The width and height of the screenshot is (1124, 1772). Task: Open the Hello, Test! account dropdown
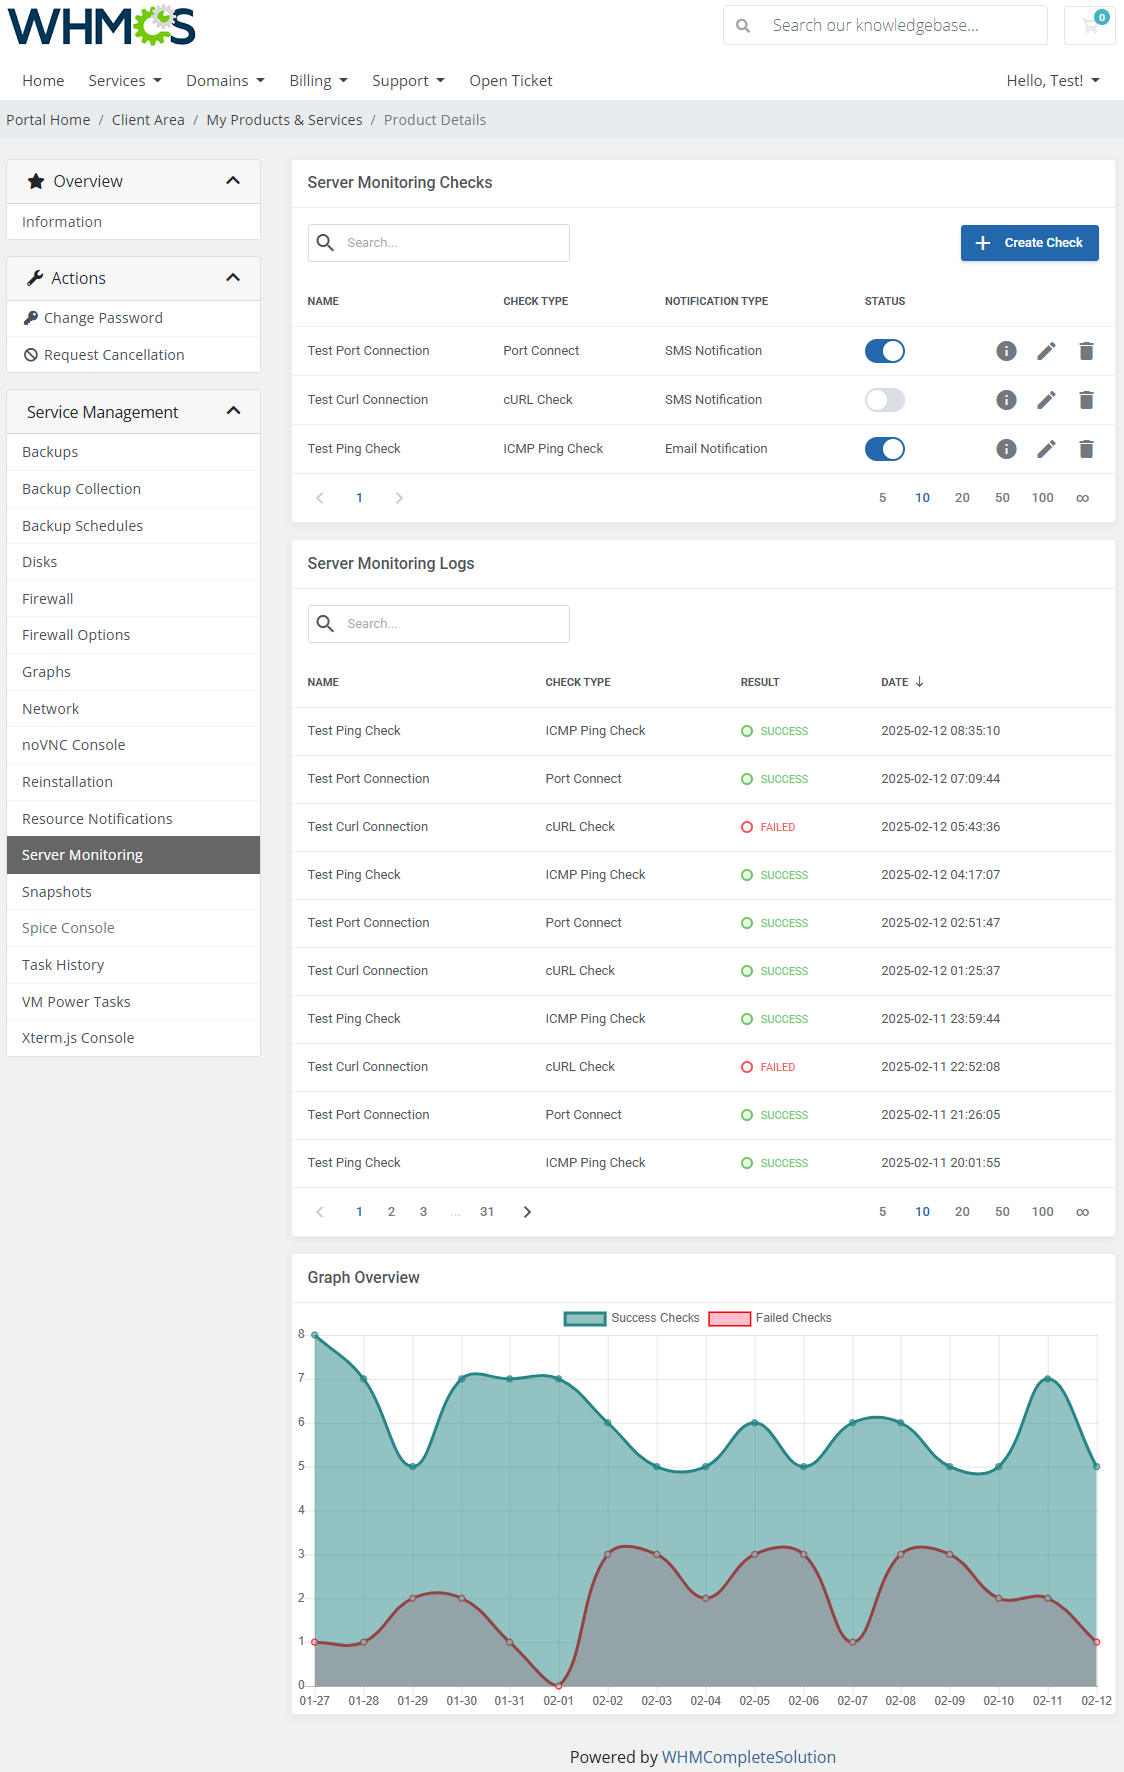coord(1052,81)
